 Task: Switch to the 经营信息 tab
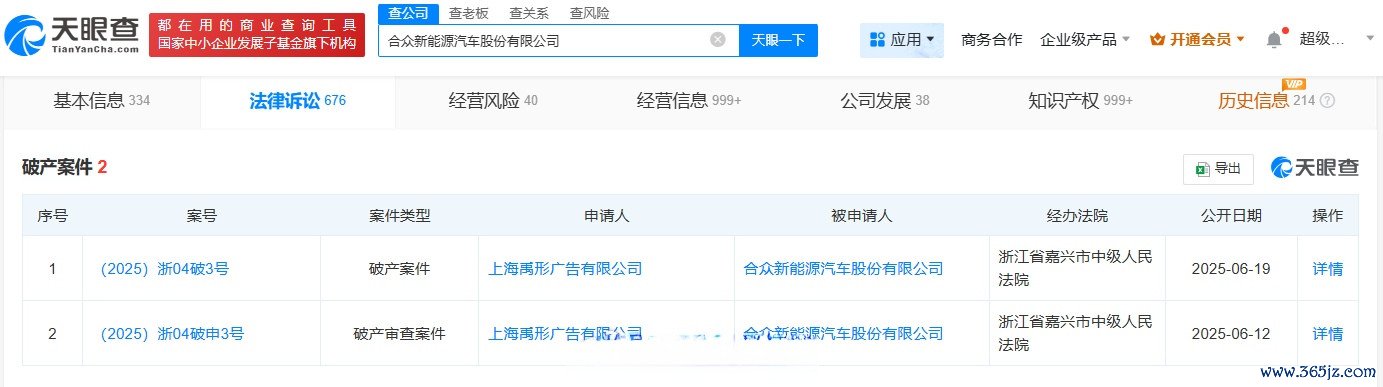point(689,100)
